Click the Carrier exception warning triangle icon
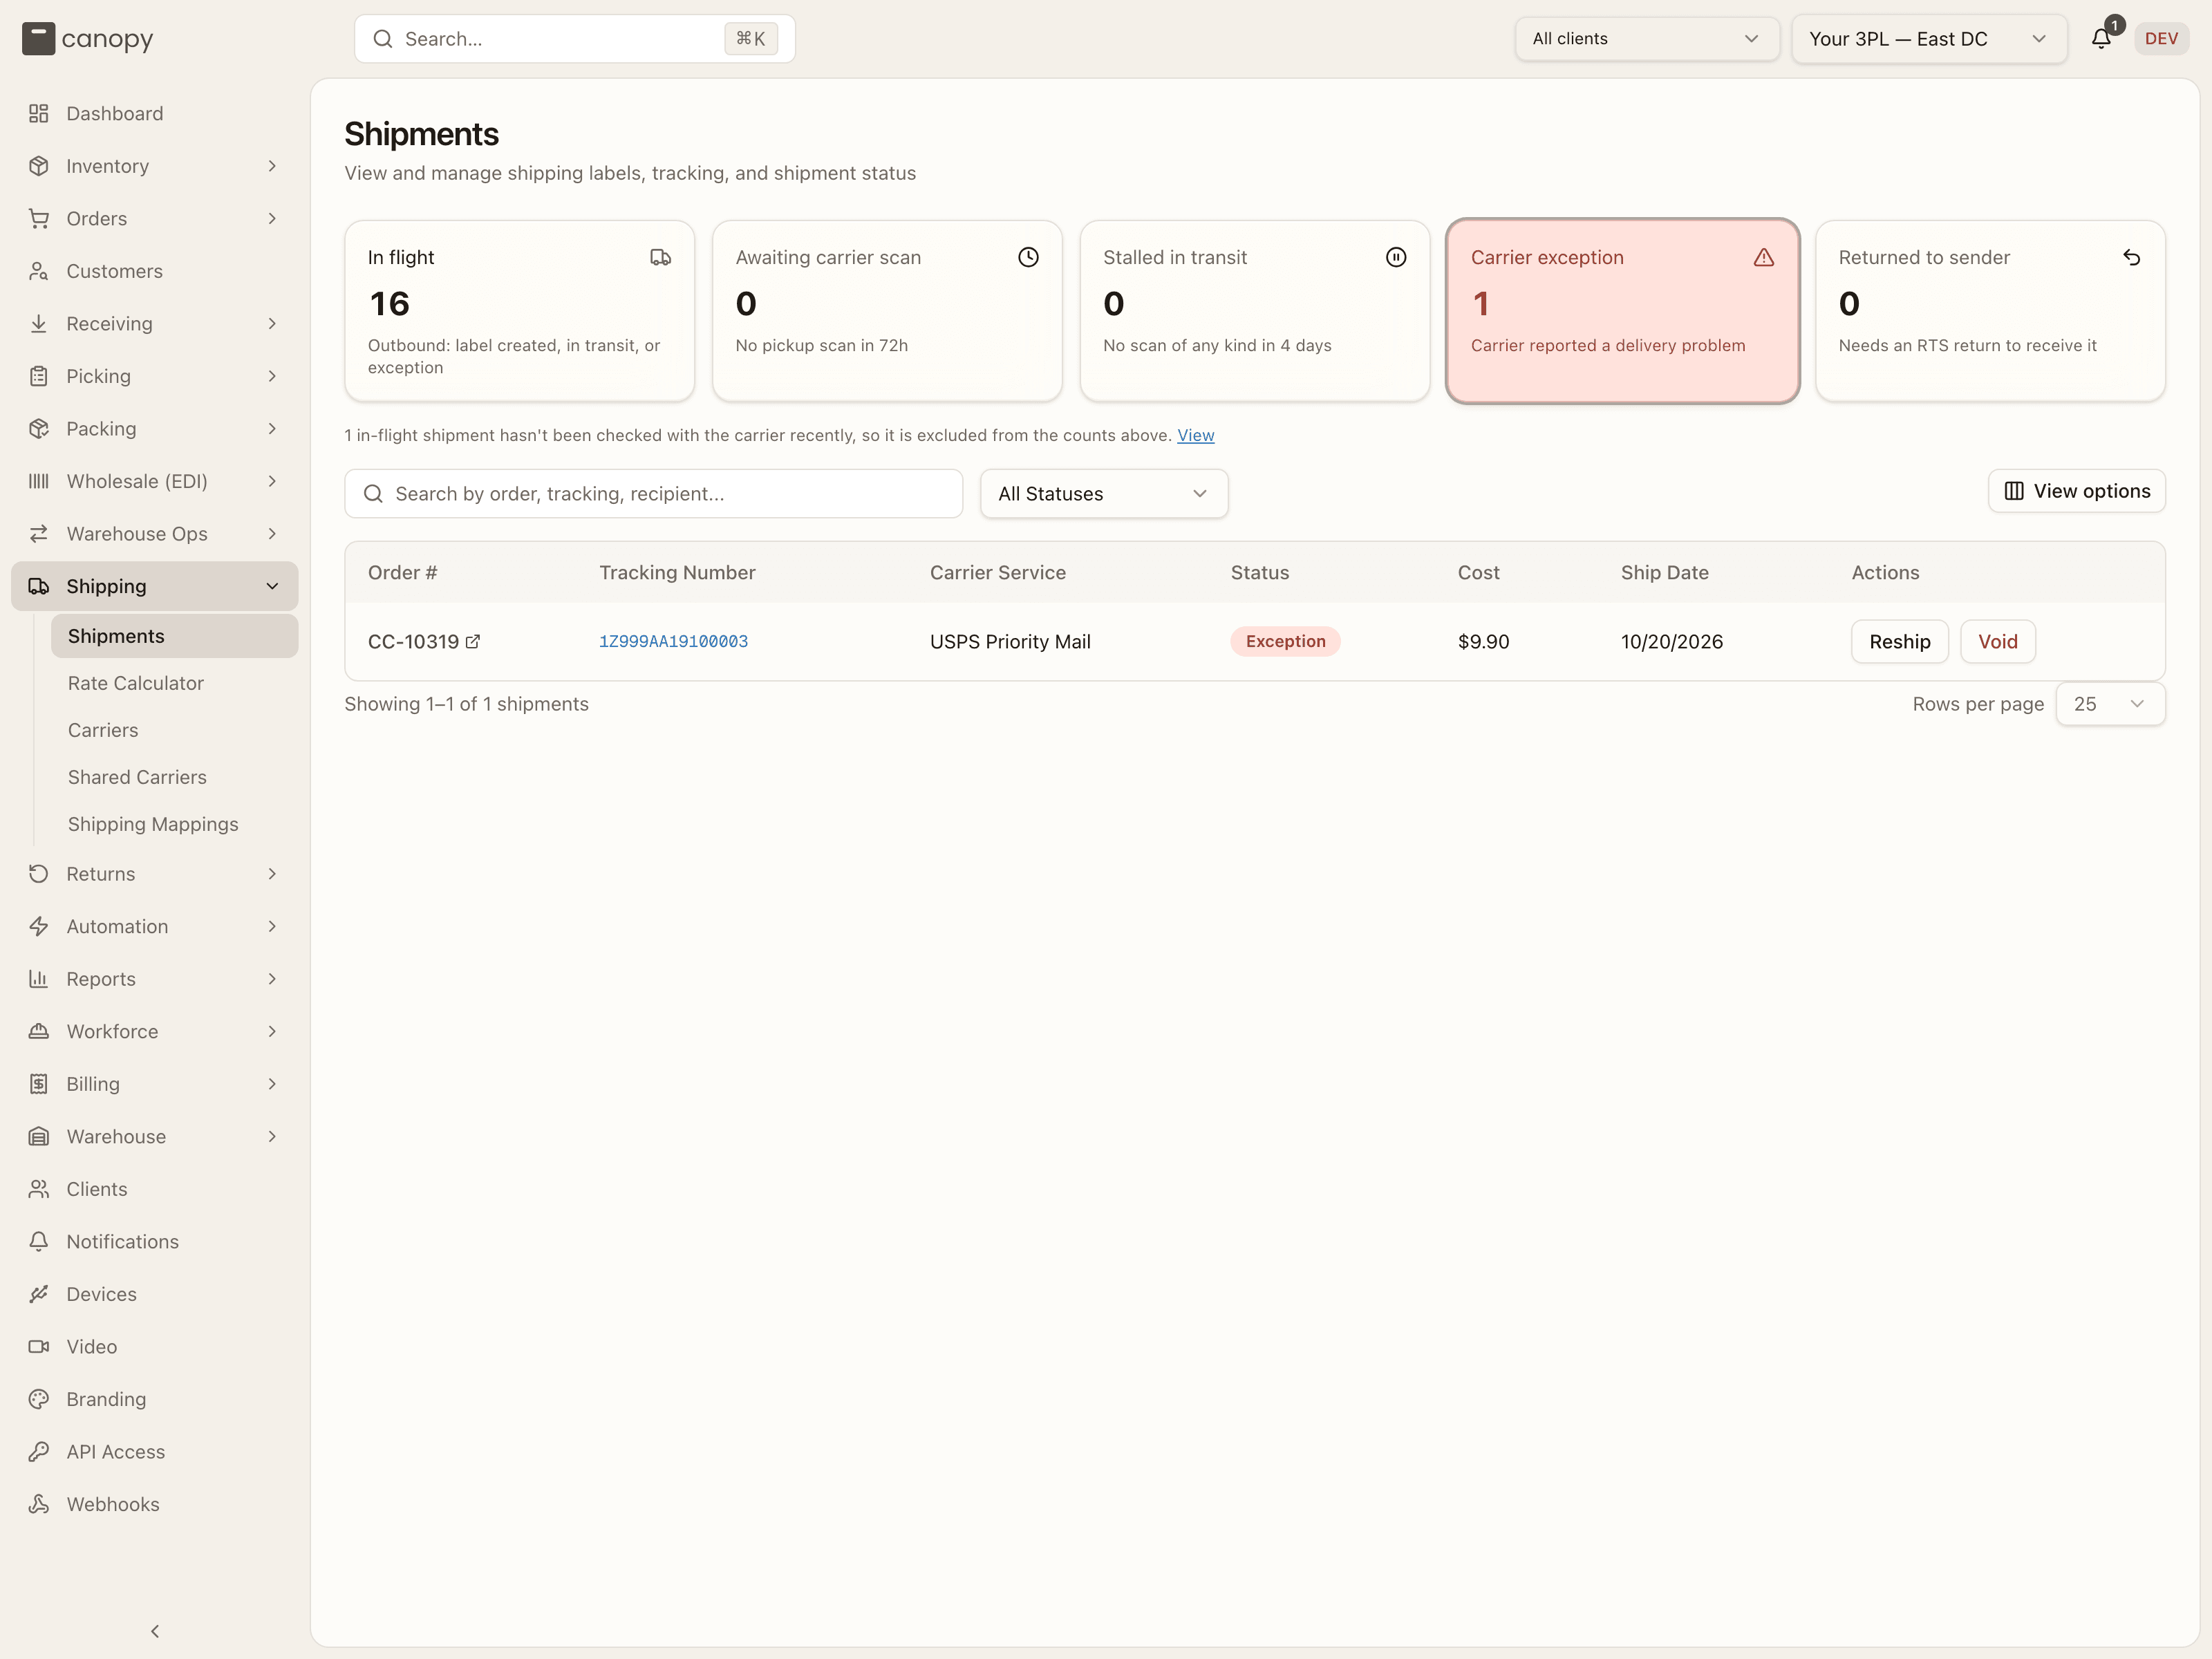Viewport: 2212px width, 1659px height. tap(1764, 258)
